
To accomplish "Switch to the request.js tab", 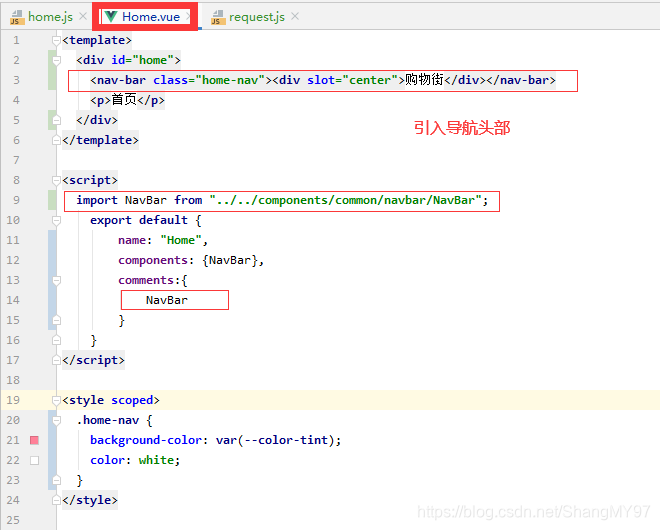I will pos(257,17).
